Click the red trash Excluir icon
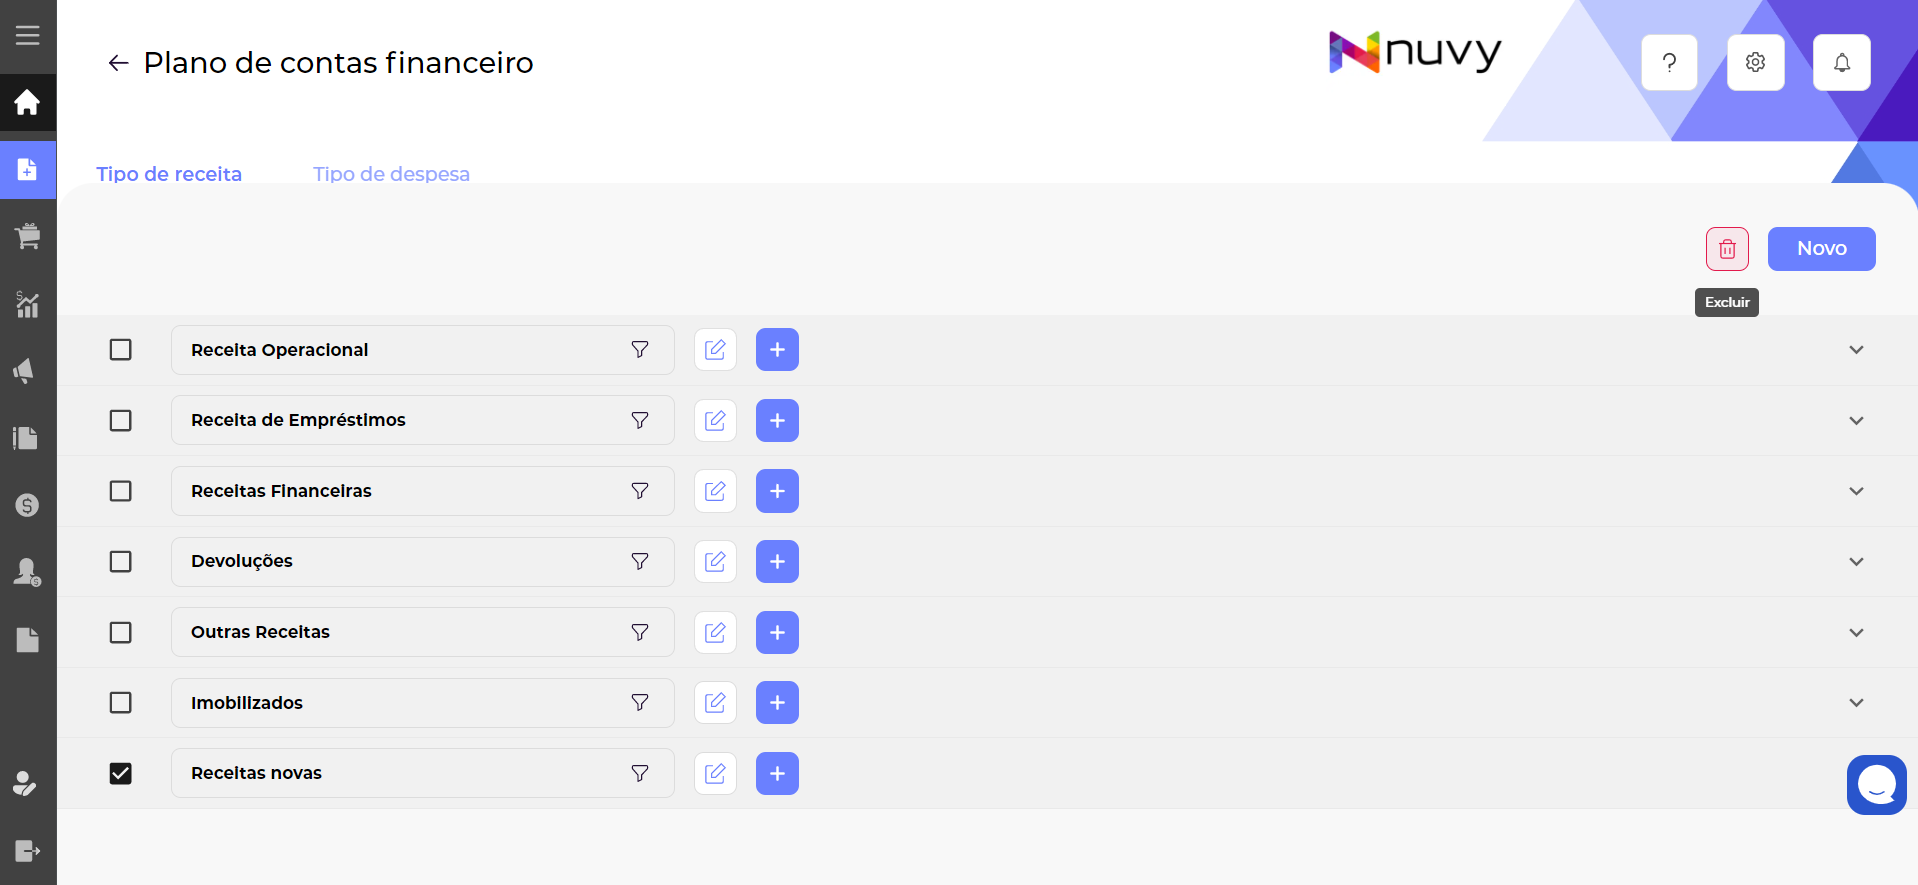1918x885 pixels. (1727, 249)
